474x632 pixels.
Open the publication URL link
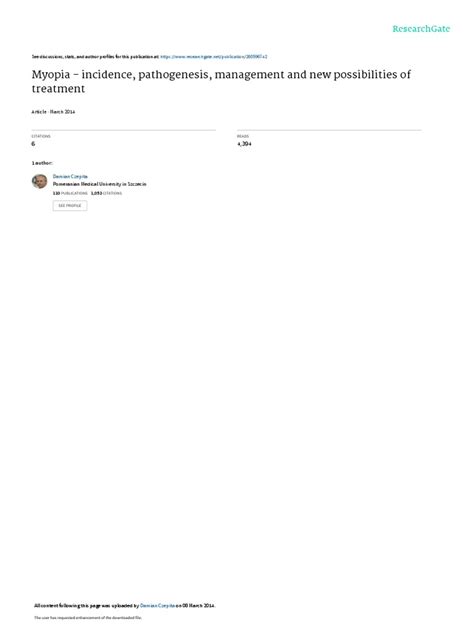click(x=214, y=57)
